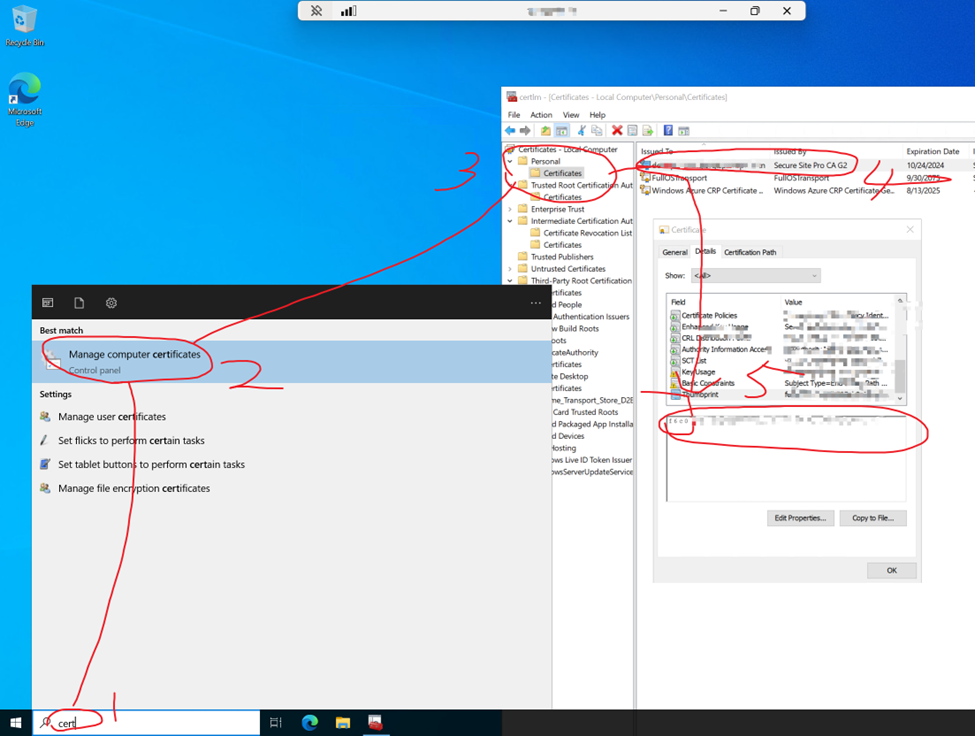Click the Up One Level folder icon

coord(546,131)
